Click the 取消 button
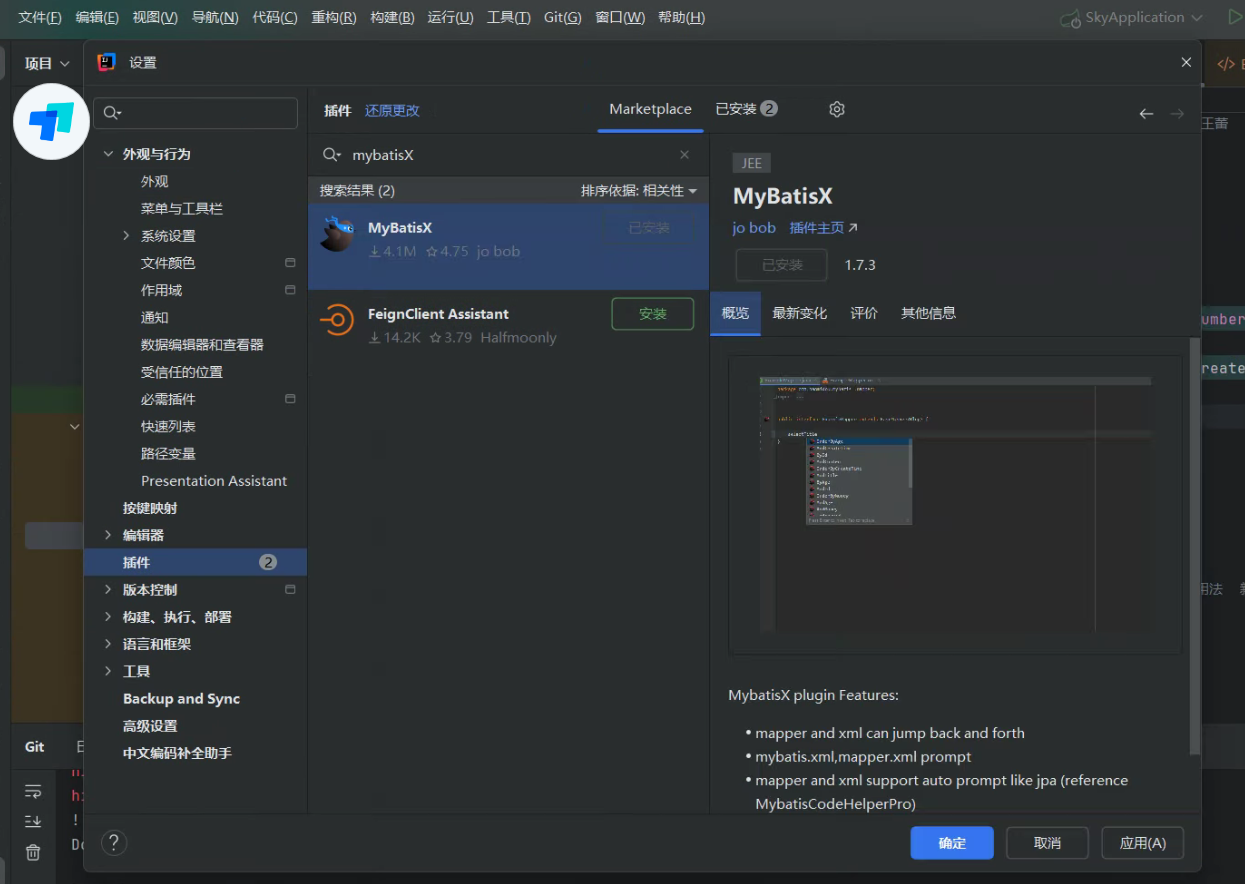The image size is (1245, 884). 1047,843
